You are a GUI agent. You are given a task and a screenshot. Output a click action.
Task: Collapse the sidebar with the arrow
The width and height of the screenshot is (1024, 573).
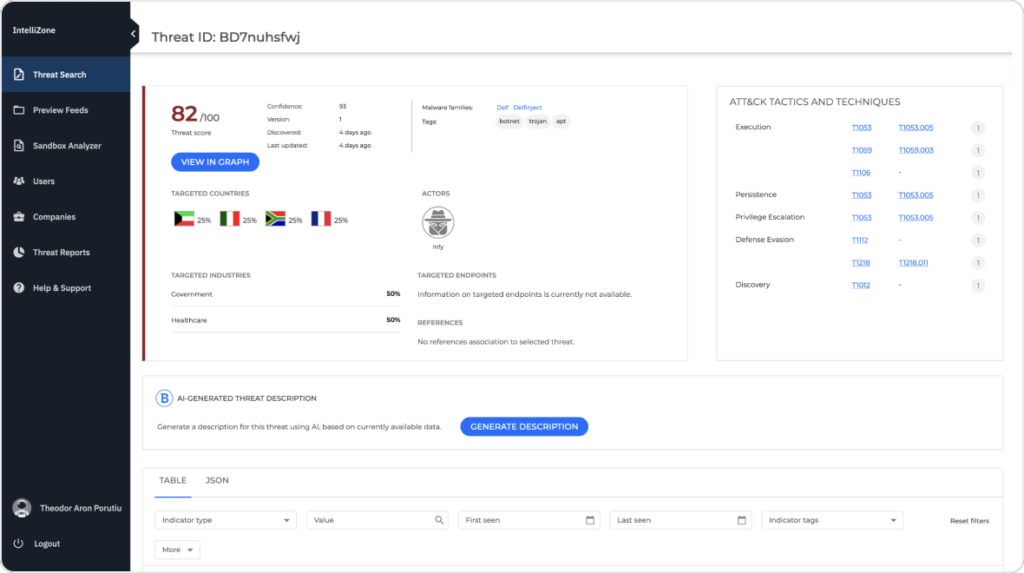point(134,34)
